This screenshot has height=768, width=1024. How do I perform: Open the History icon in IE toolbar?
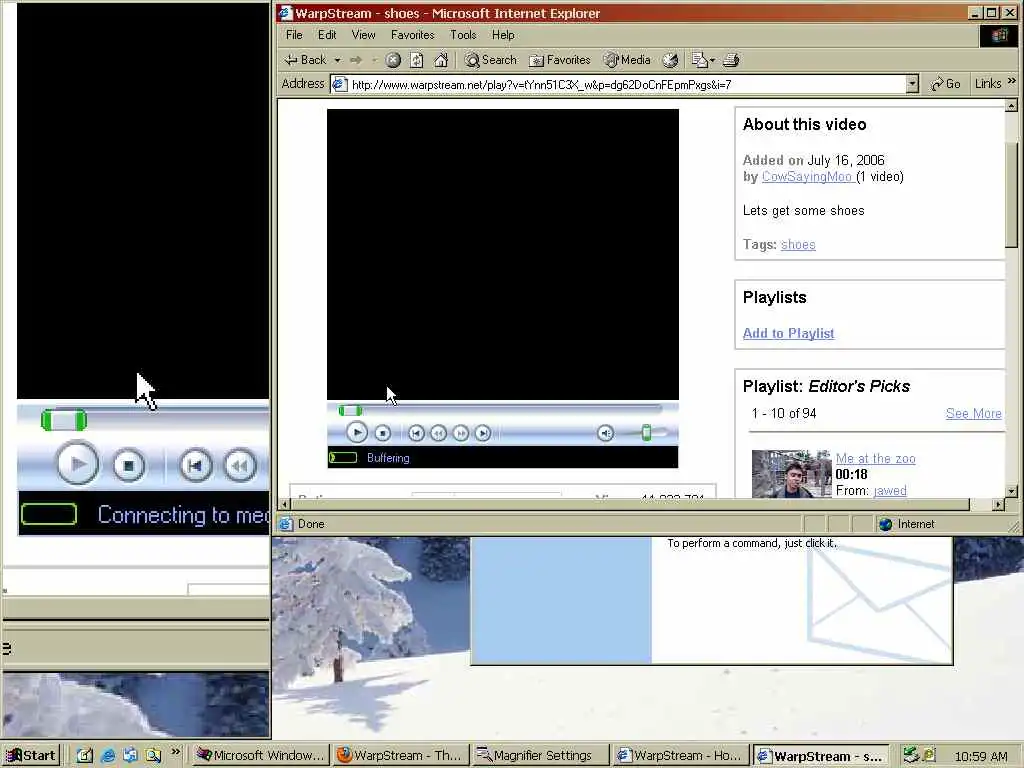pos(670,60)
